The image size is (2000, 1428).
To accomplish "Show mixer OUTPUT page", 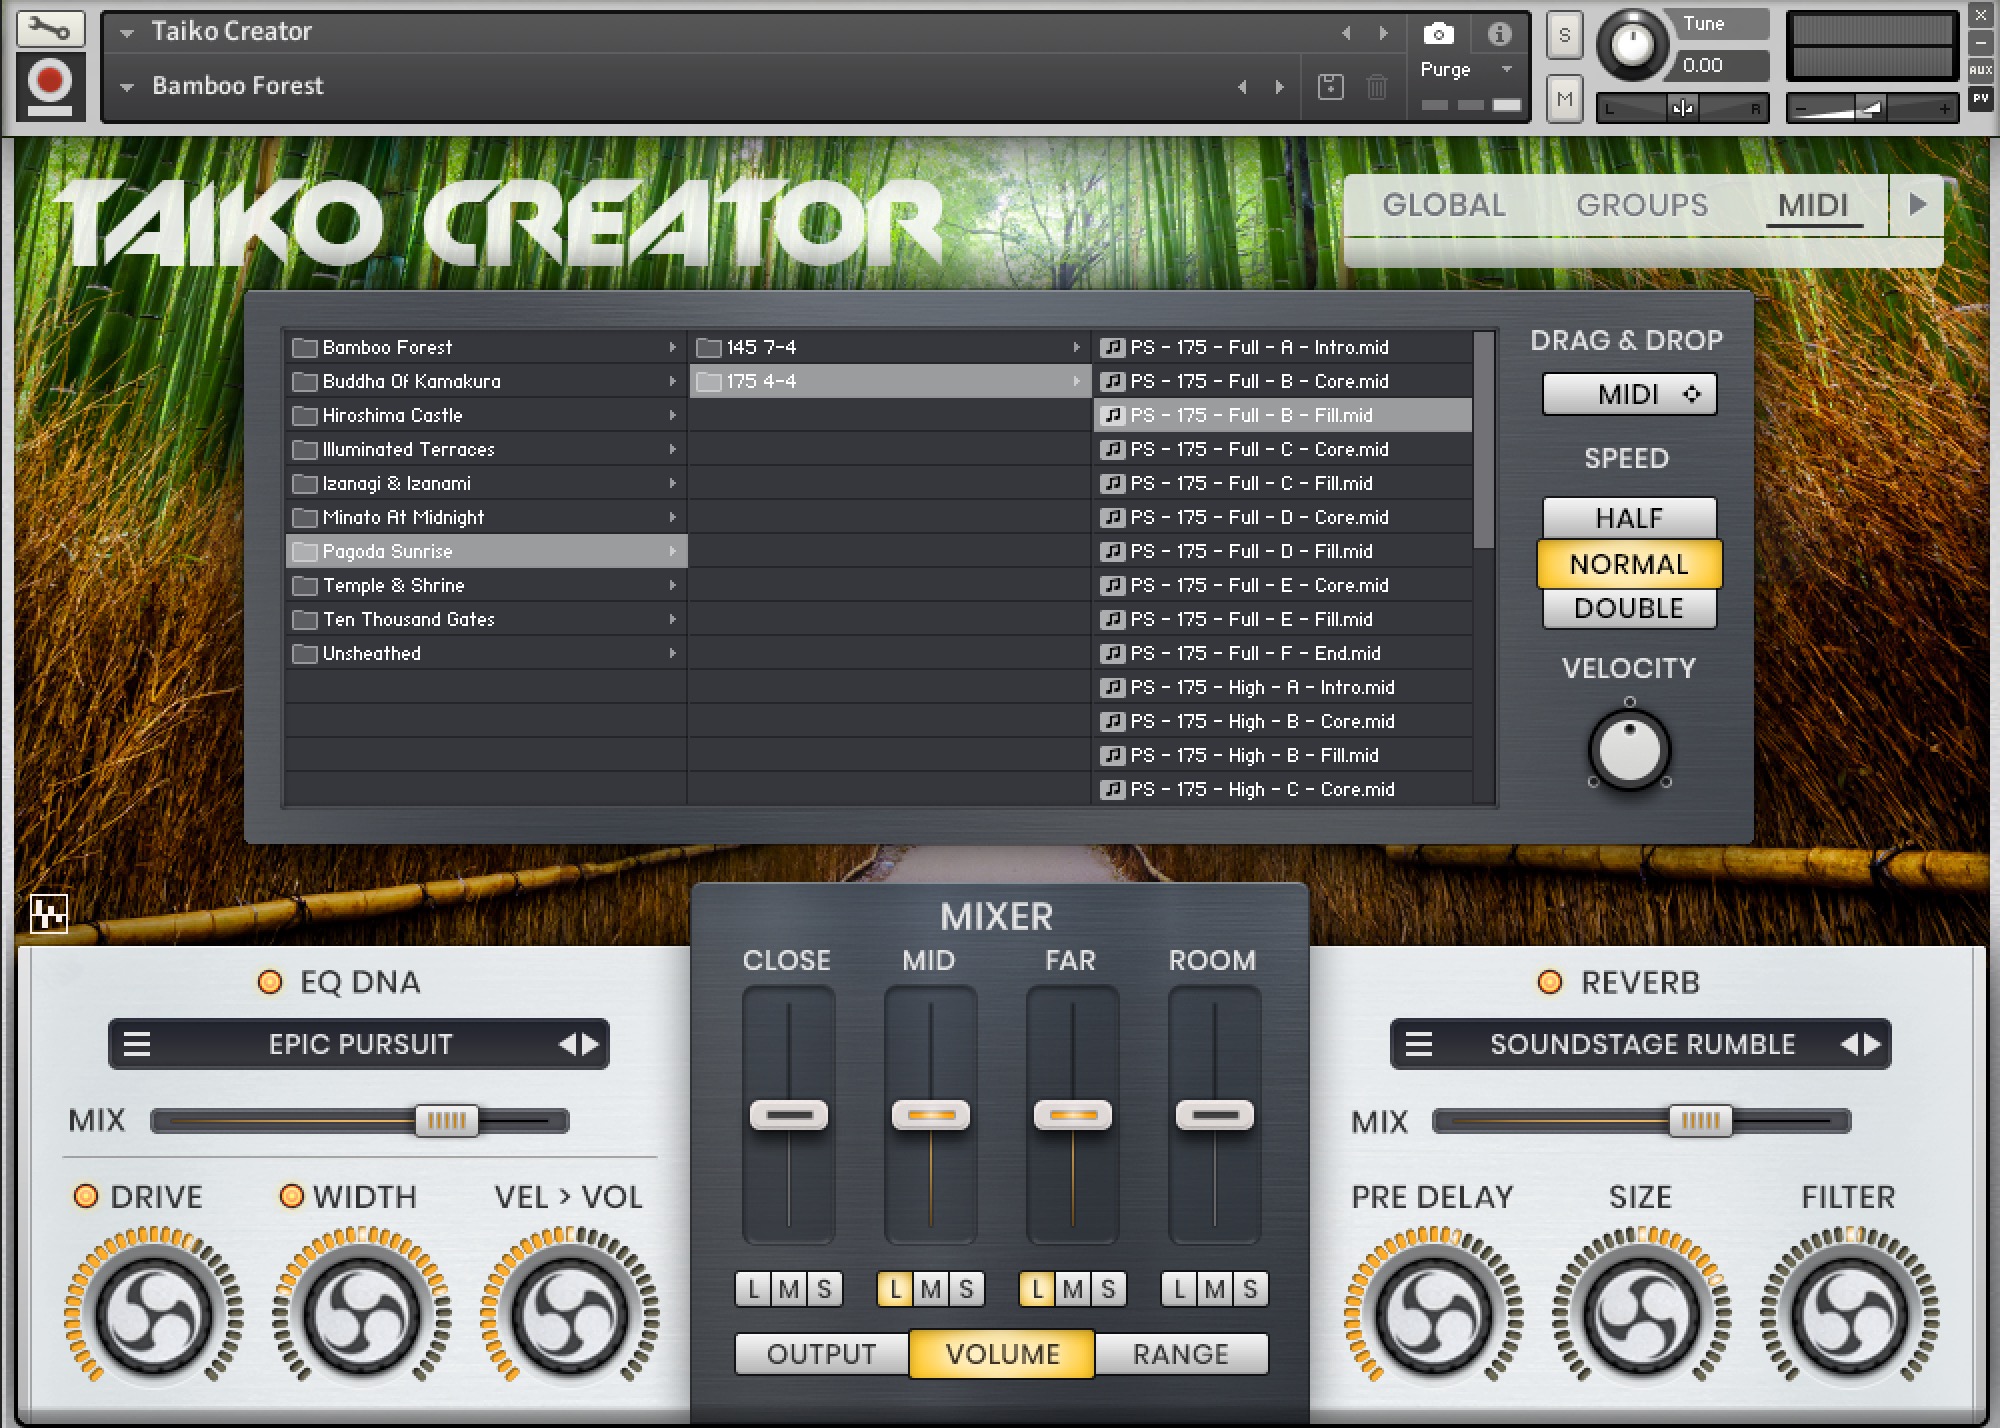I will (x=822, y=1354).
